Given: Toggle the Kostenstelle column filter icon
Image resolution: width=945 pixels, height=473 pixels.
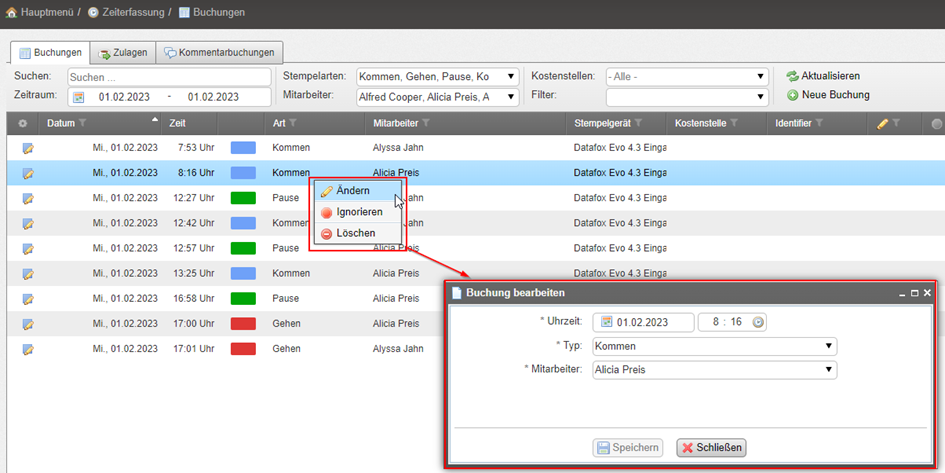Looking at the screenshot, I should tap(734, 123).
